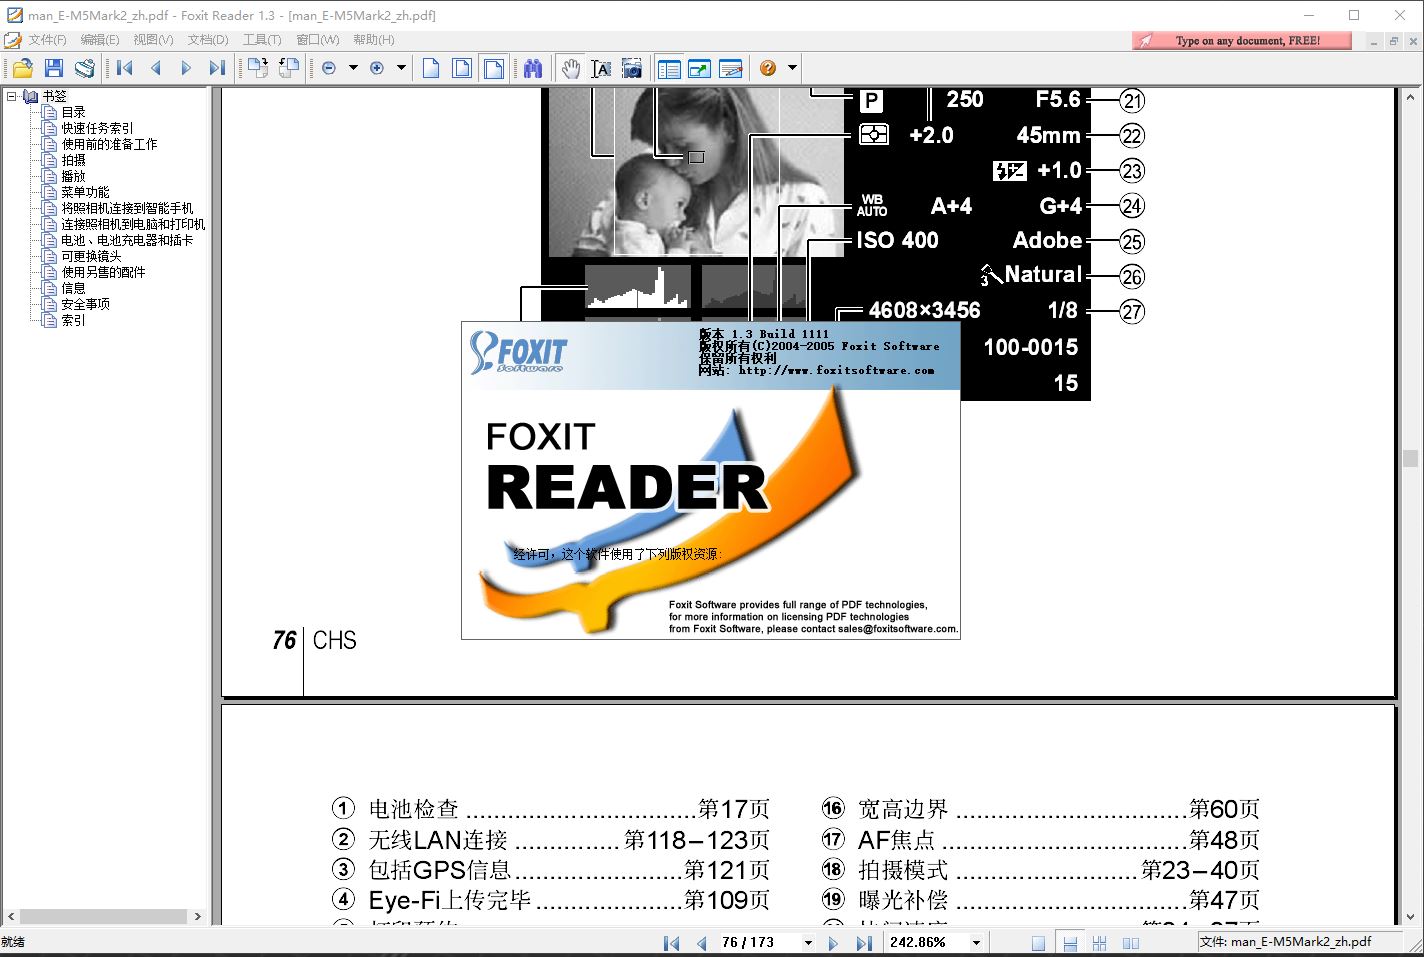Click the typewriter annotation toolbar icon
Viewport: 1424px width, 957px height.
(x=731, y=68)
